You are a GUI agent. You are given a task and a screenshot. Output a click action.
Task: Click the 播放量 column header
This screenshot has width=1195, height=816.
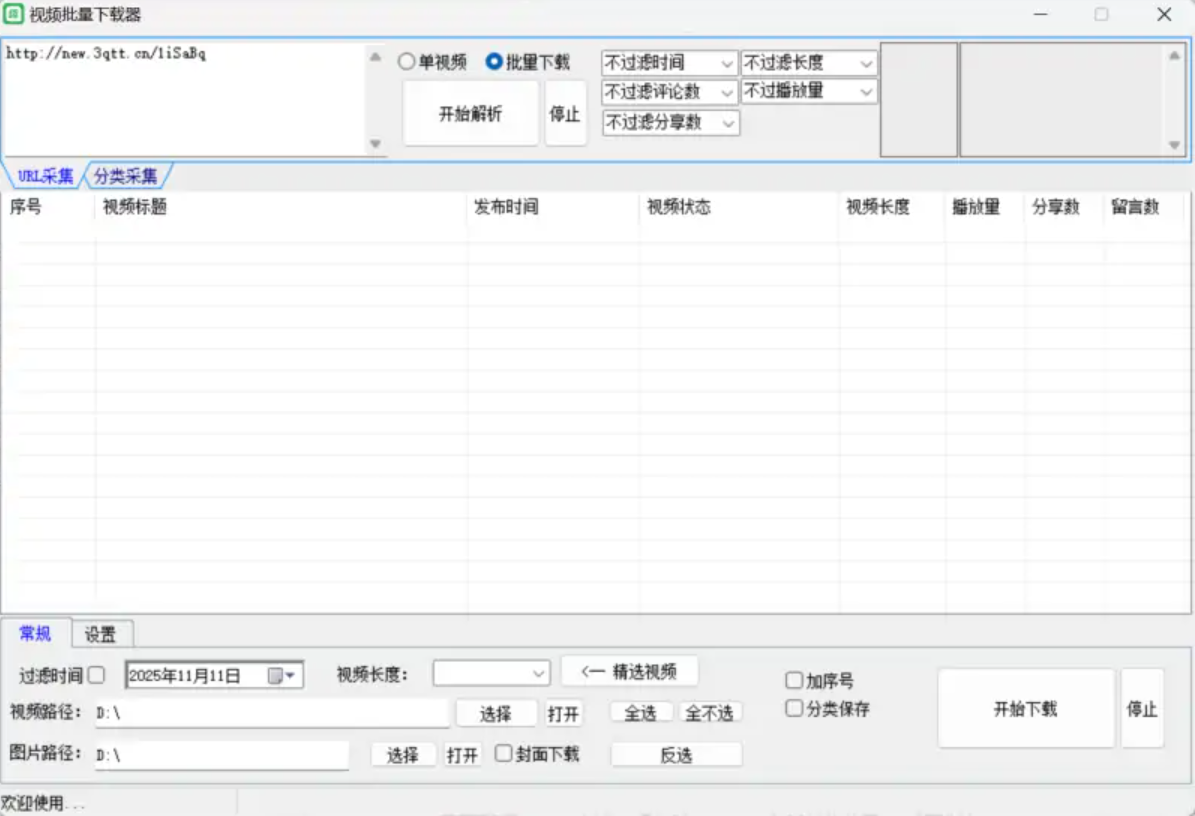985,206
